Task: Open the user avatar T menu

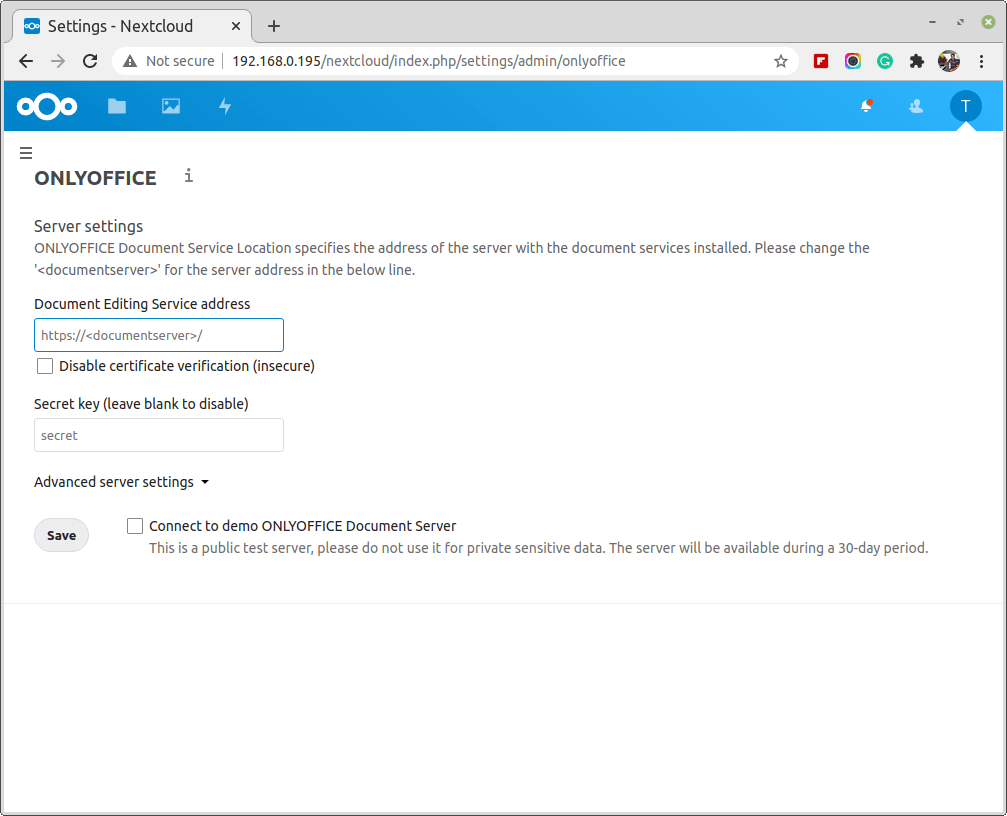Action: coord(965,106)
